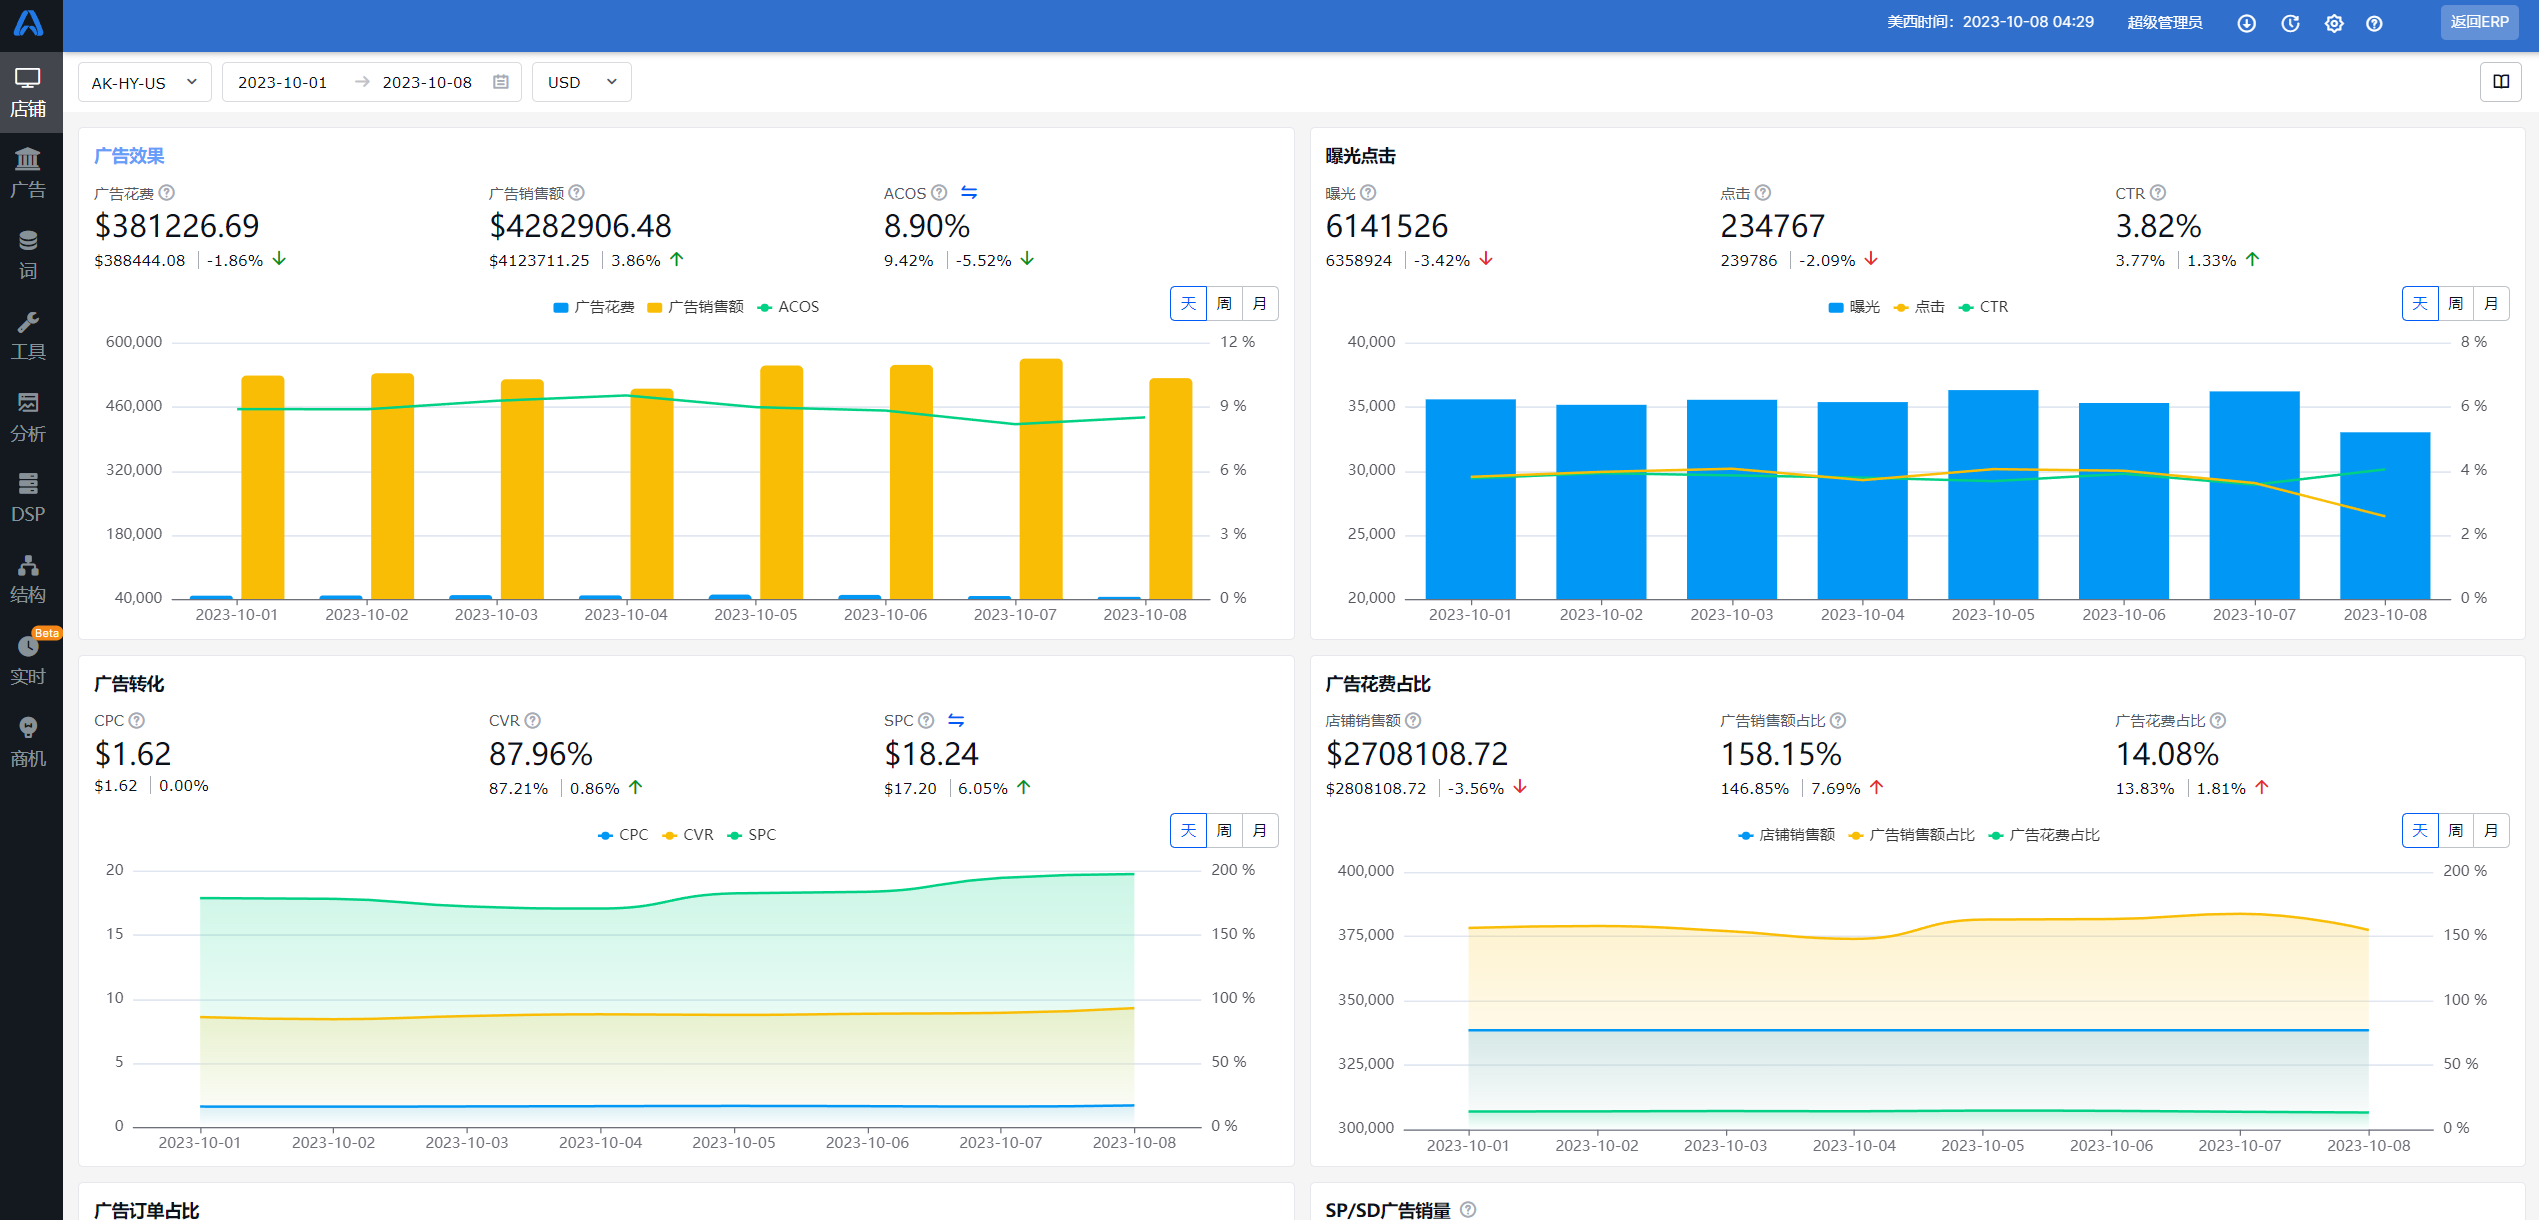Open the 工具 tools sidebar section
The height and width of the screenshot is (1220, 2539).
(28, 335)
